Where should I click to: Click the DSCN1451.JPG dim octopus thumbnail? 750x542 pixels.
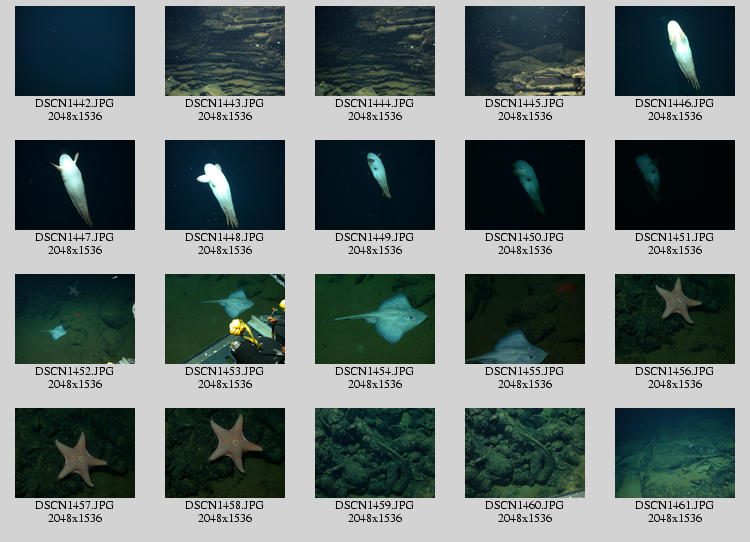[x=675, y=185]
